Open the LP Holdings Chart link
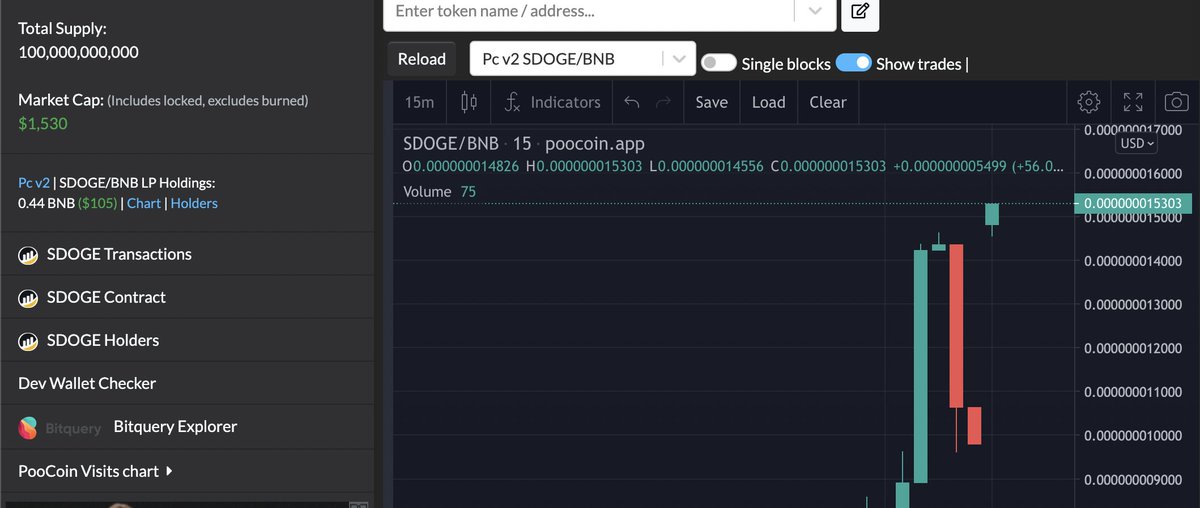1200x508 pixels. click(144, 203)
